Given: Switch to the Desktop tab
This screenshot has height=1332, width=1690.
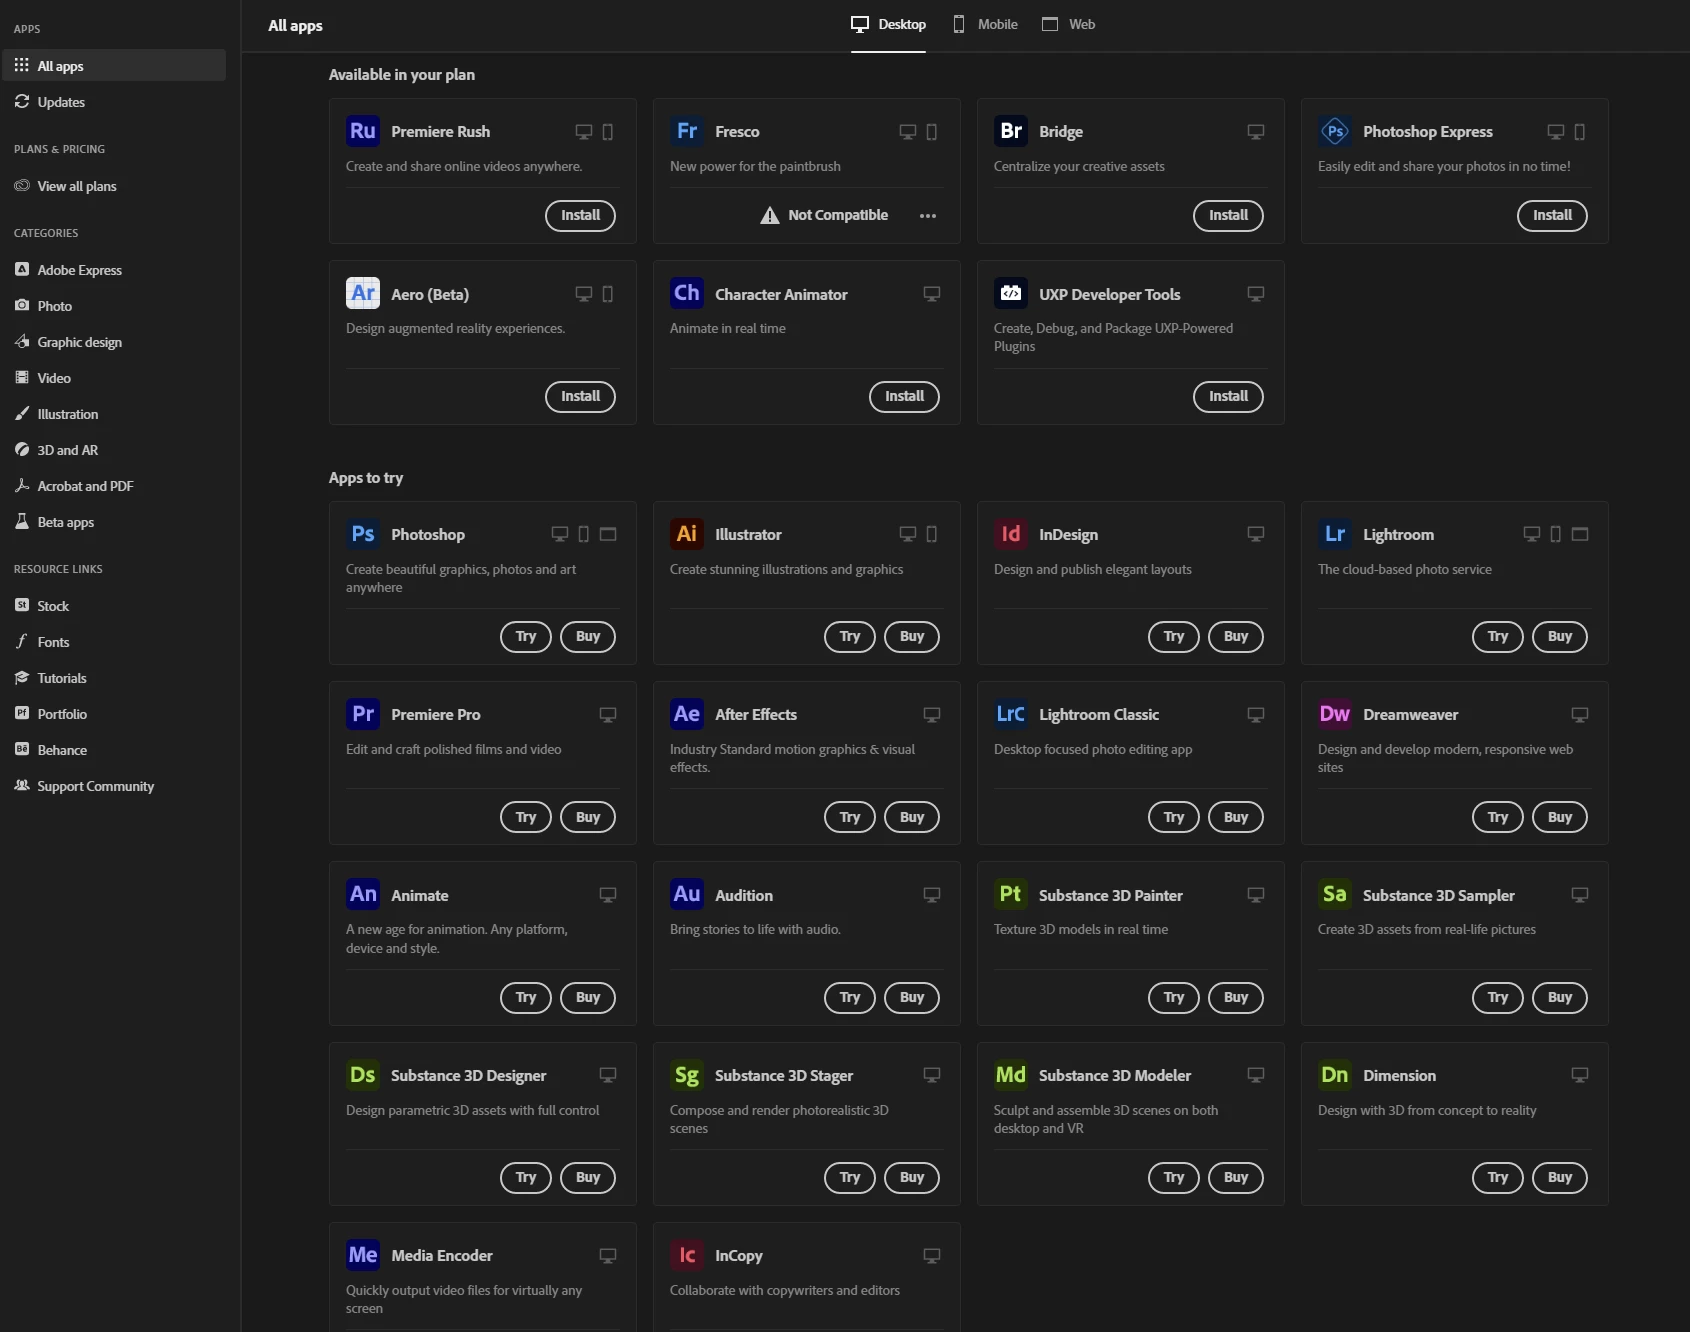Looking at the screenshot, I should click(x=888, y=24).
